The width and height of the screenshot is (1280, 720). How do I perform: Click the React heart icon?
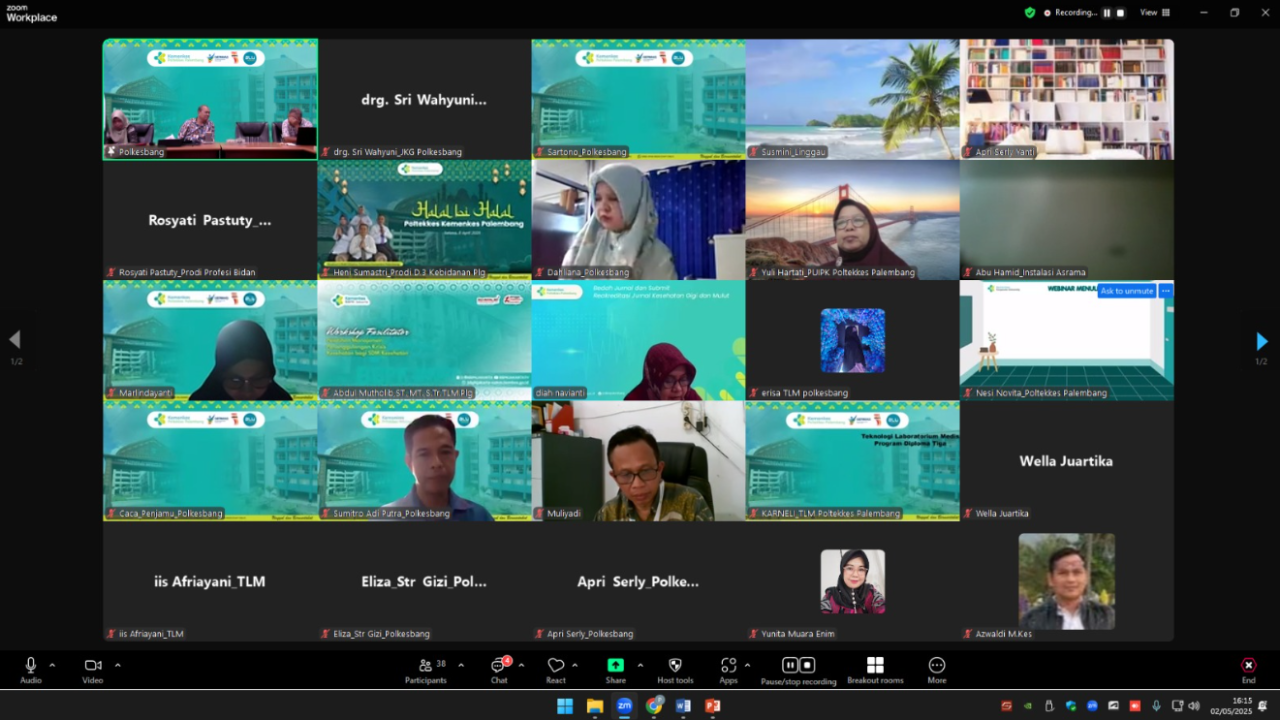click(556, 669)
